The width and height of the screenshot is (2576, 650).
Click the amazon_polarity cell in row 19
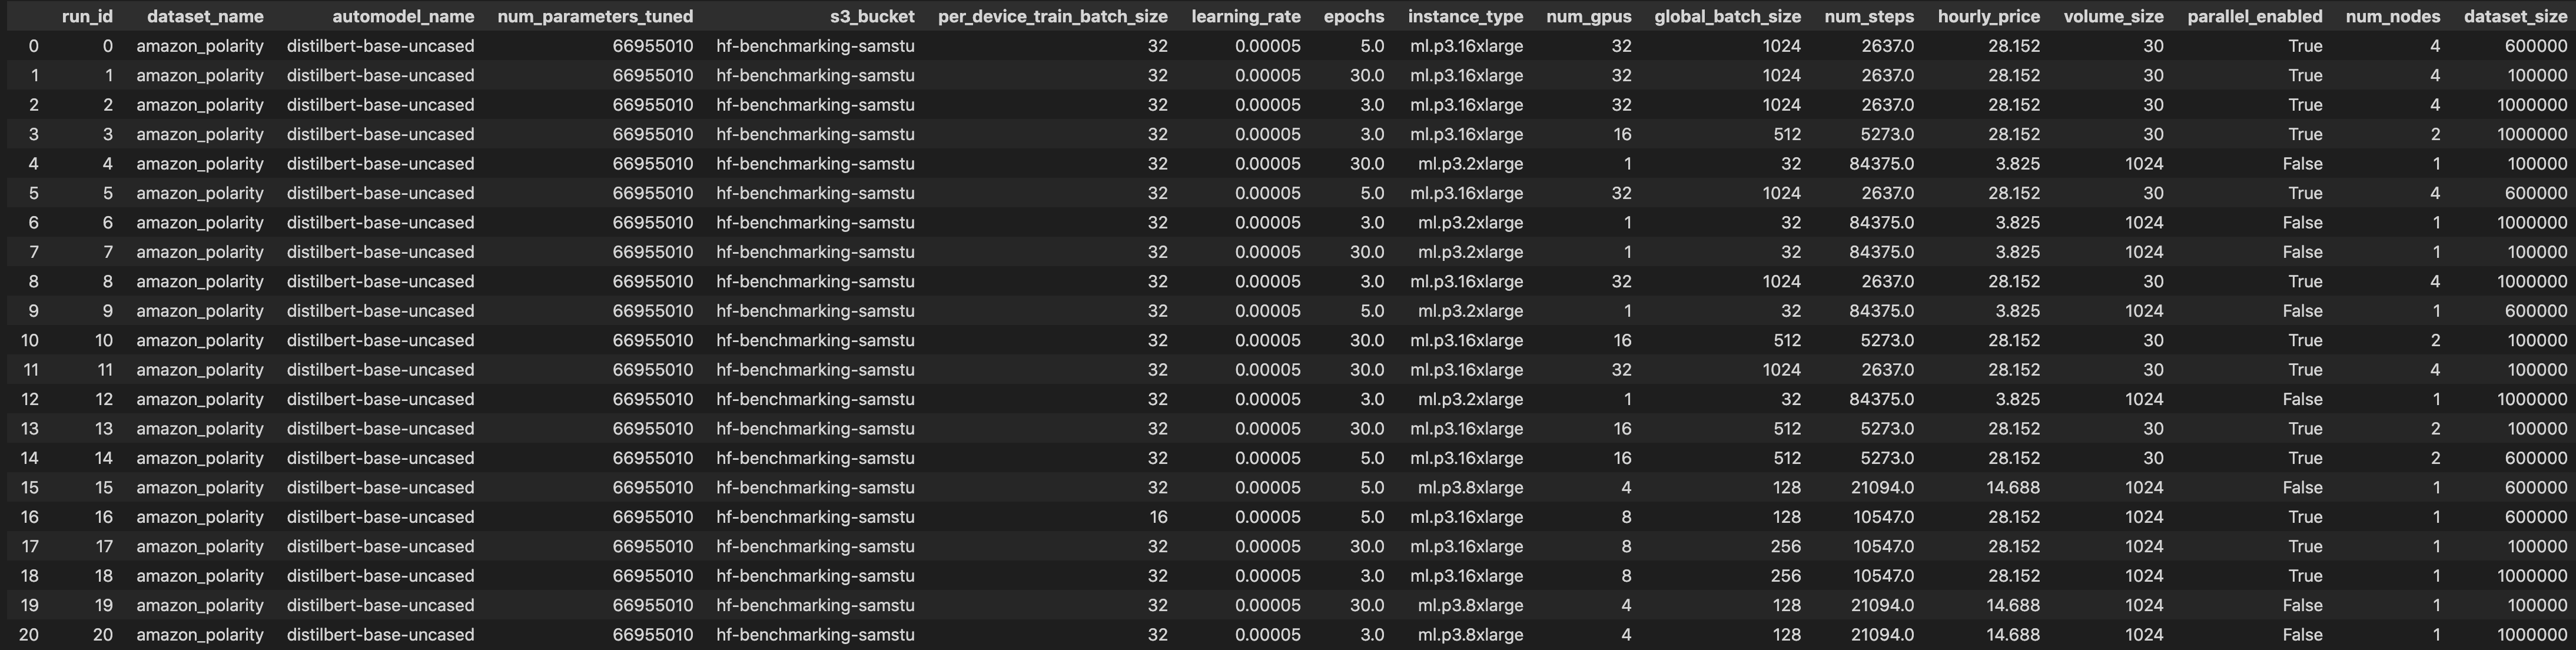pos(200,605)
